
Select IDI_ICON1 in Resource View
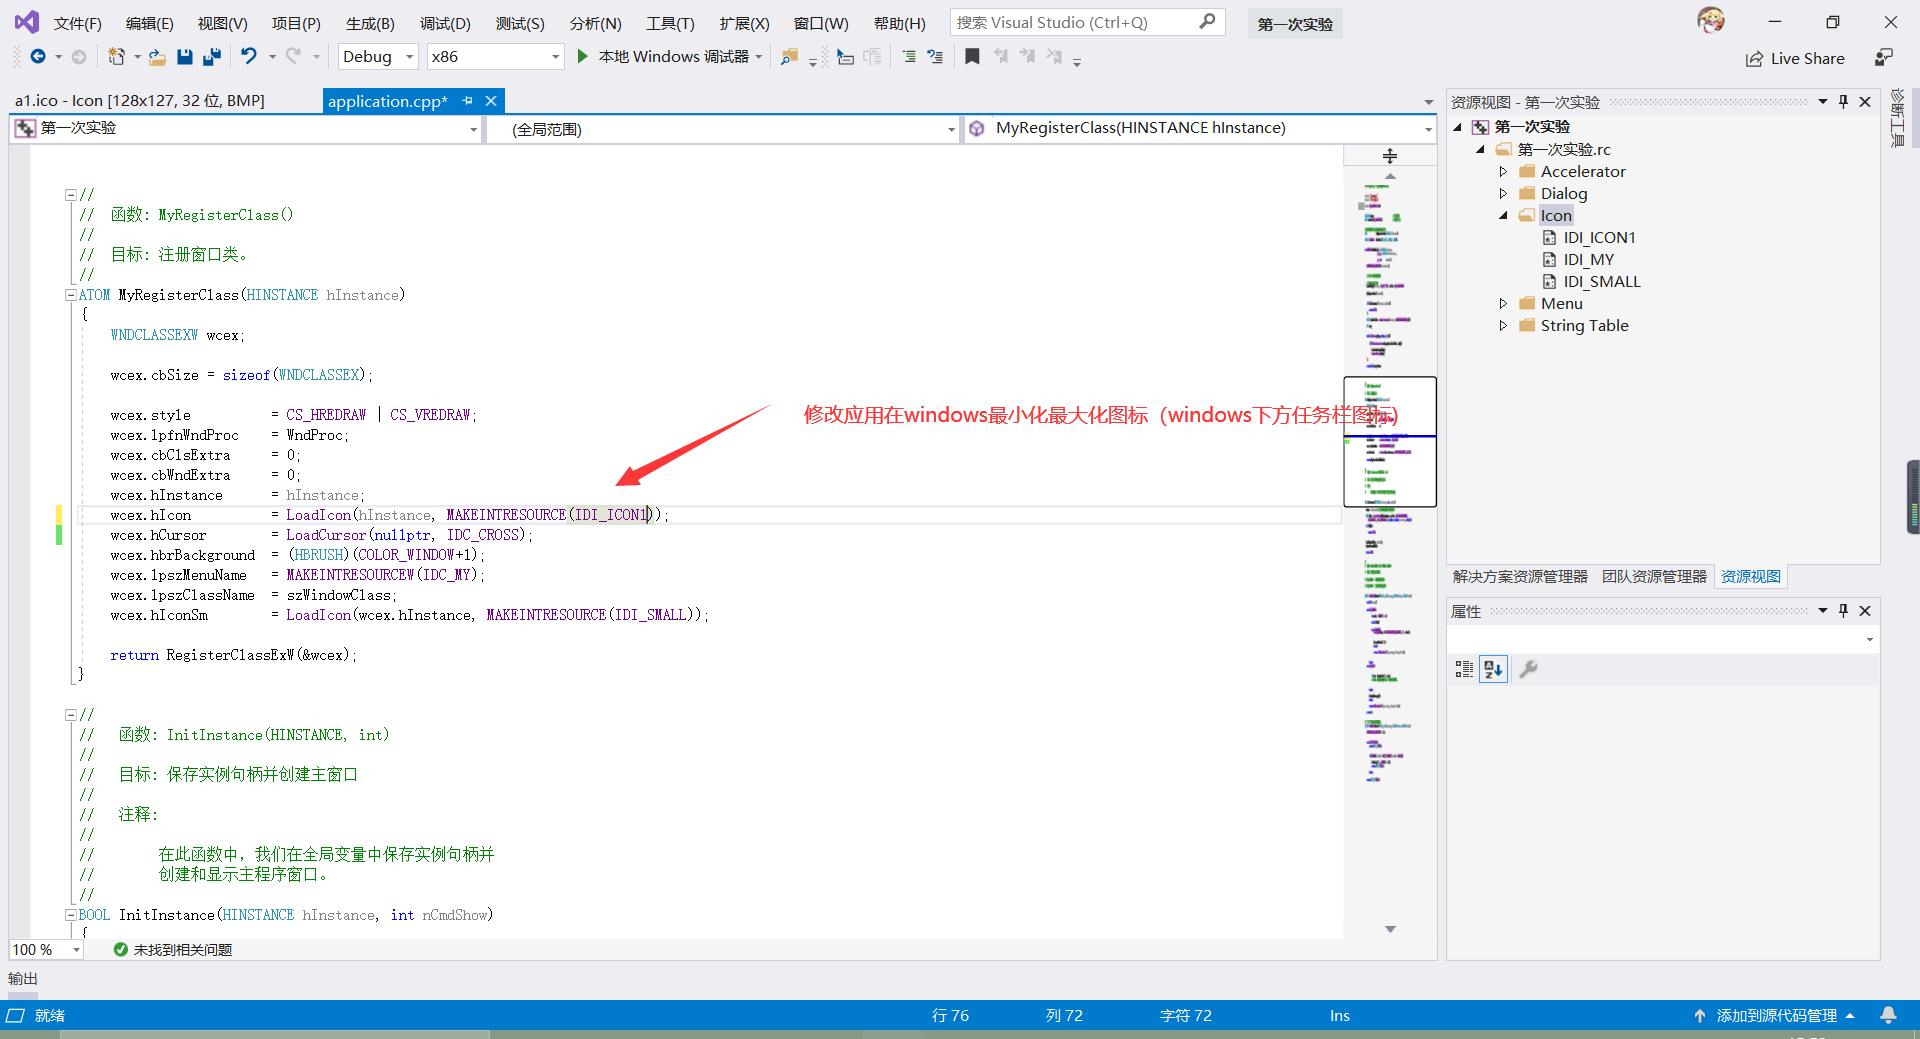pyautogui.click(x=1599, y=237)
